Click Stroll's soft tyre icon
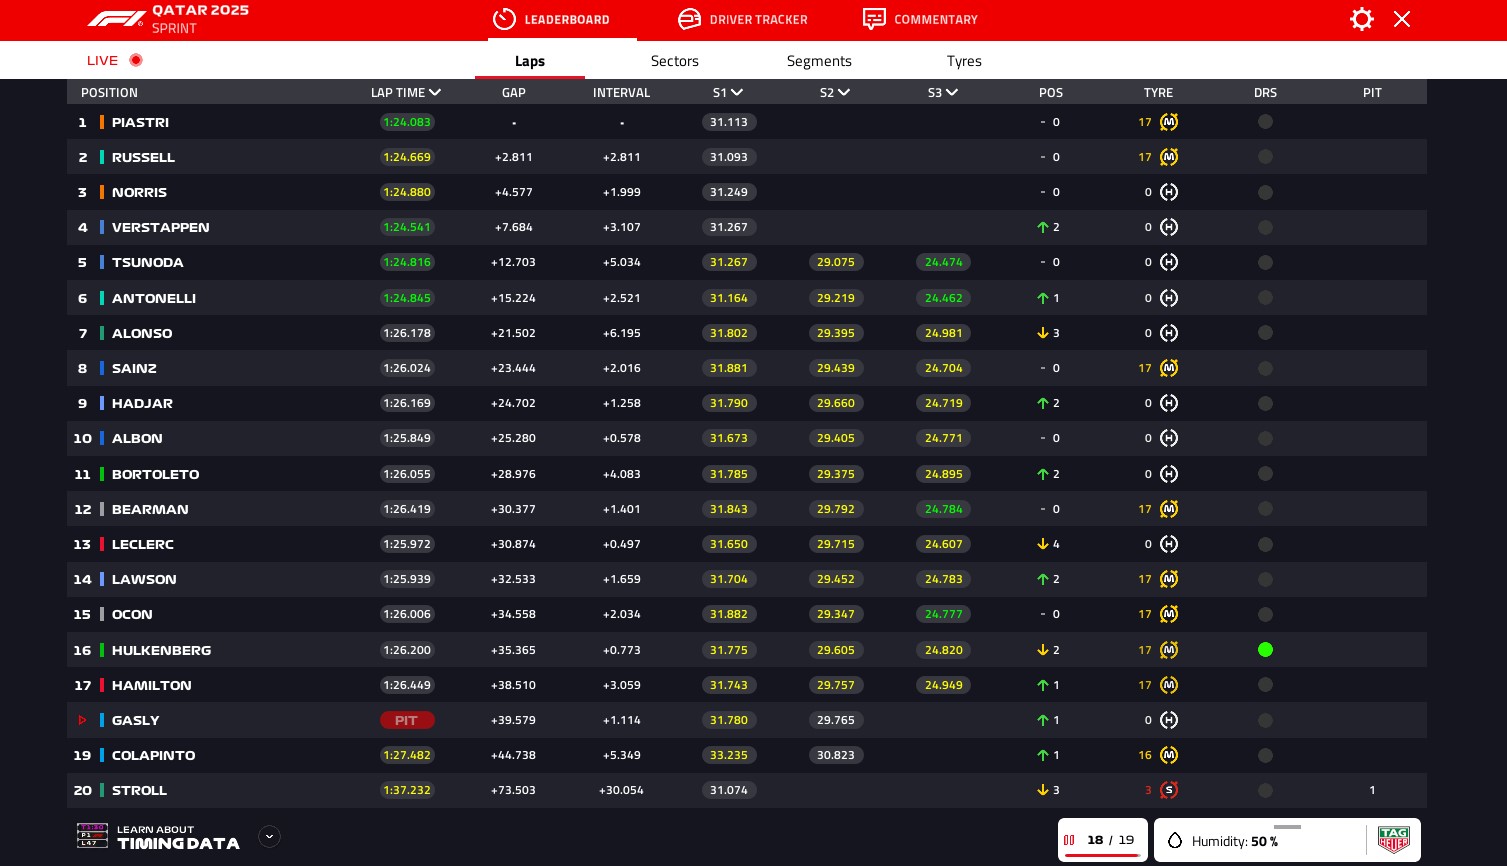Image resolution: width=1507 pixels, height=866 pixels. [x=1169, y=790]
